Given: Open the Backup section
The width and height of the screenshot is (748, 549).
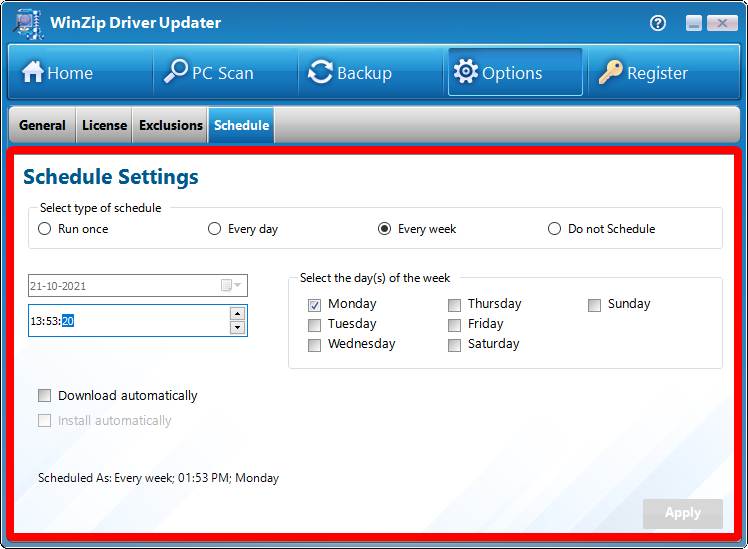Looking at the screenshot, I should [370, 73].
